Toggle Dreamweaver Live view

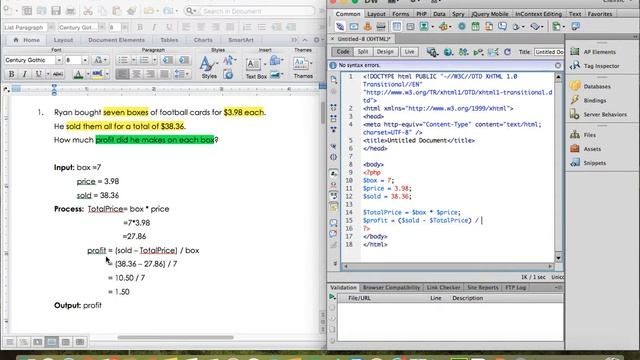pos(409,52)
